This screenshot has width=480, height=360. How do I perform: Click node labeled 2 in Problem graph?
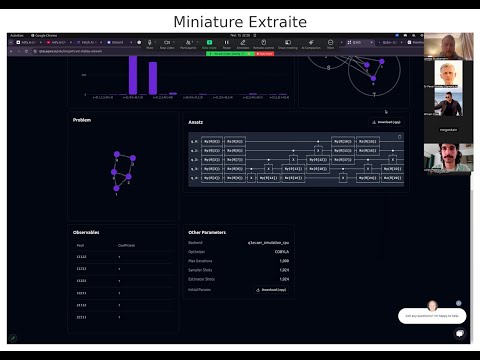pos(128,176)
